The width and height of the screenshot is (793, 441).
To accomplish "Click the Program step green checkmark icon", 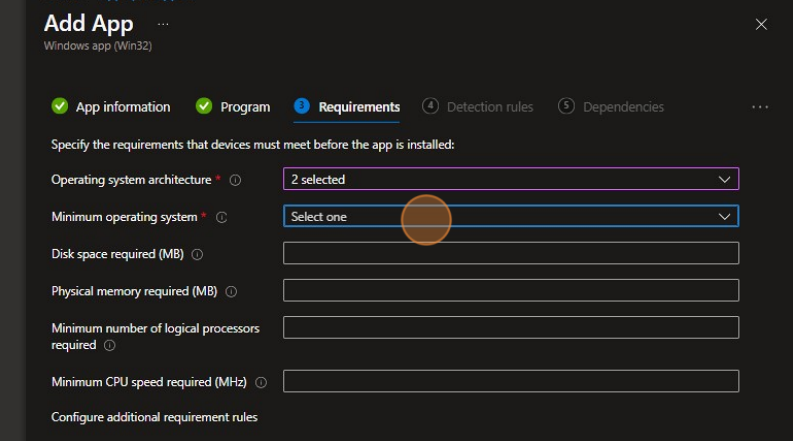I will [x=204, y=107].
